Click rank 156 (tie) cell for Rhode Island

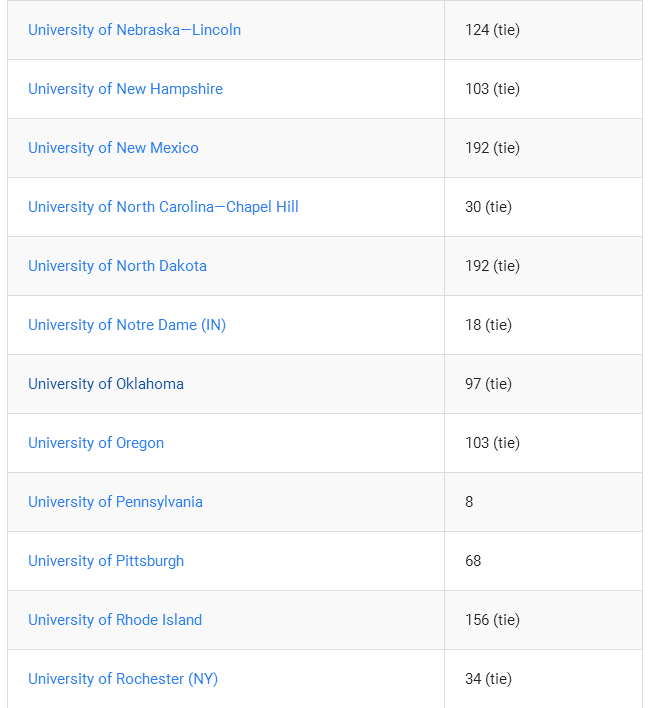[543, 620]
